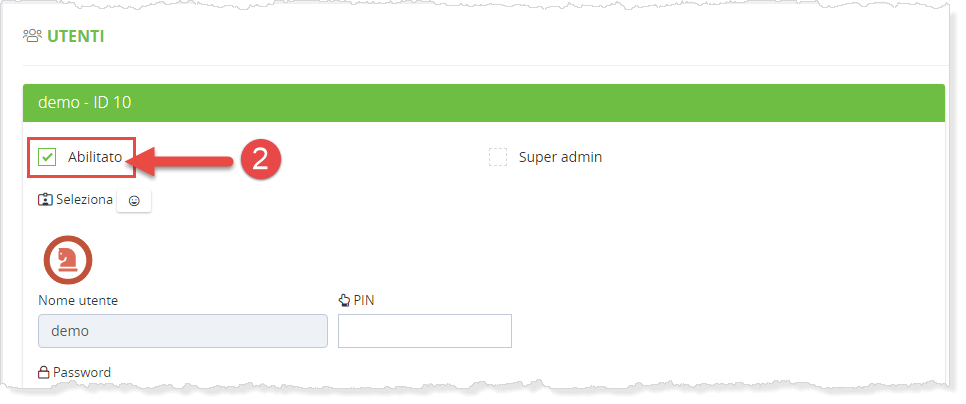Click the users group icon beside UTENTI
Viewport: 966px width, 404px height.
[x=32, y=37]
